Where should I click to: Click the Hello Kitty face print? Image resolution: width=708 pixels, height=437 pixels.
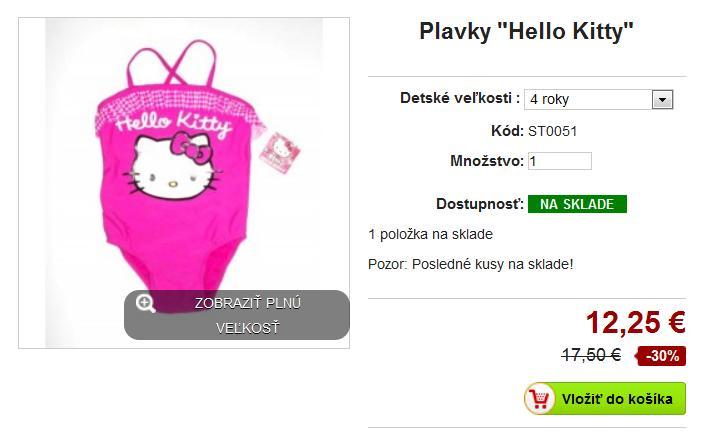172,166
